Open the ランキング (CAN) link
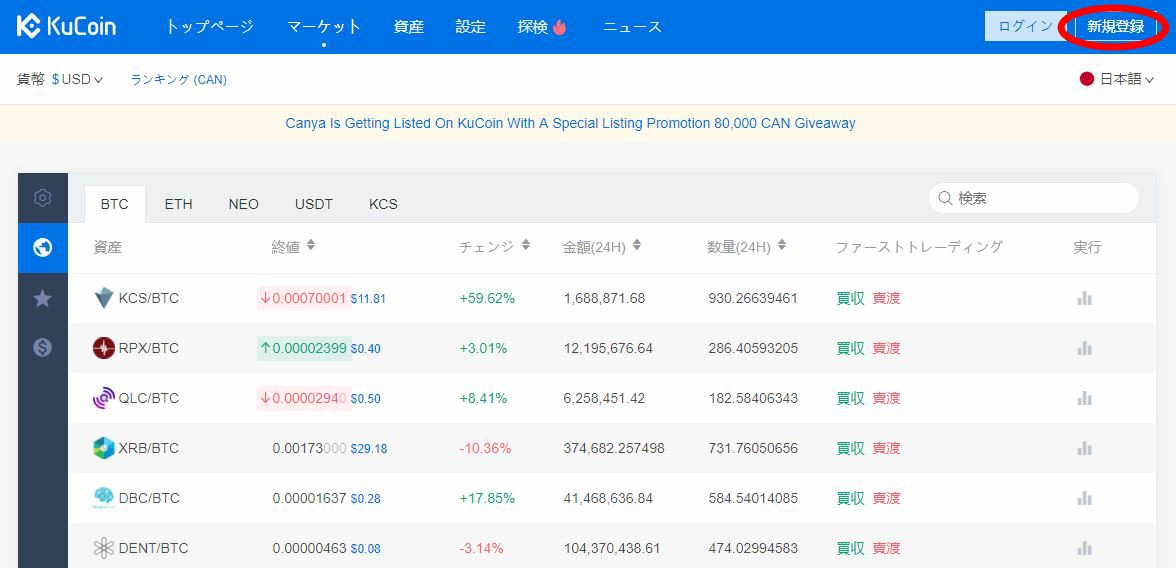Image resolution: width=1176 pixels, height=568 pixels. click(178, 80)
